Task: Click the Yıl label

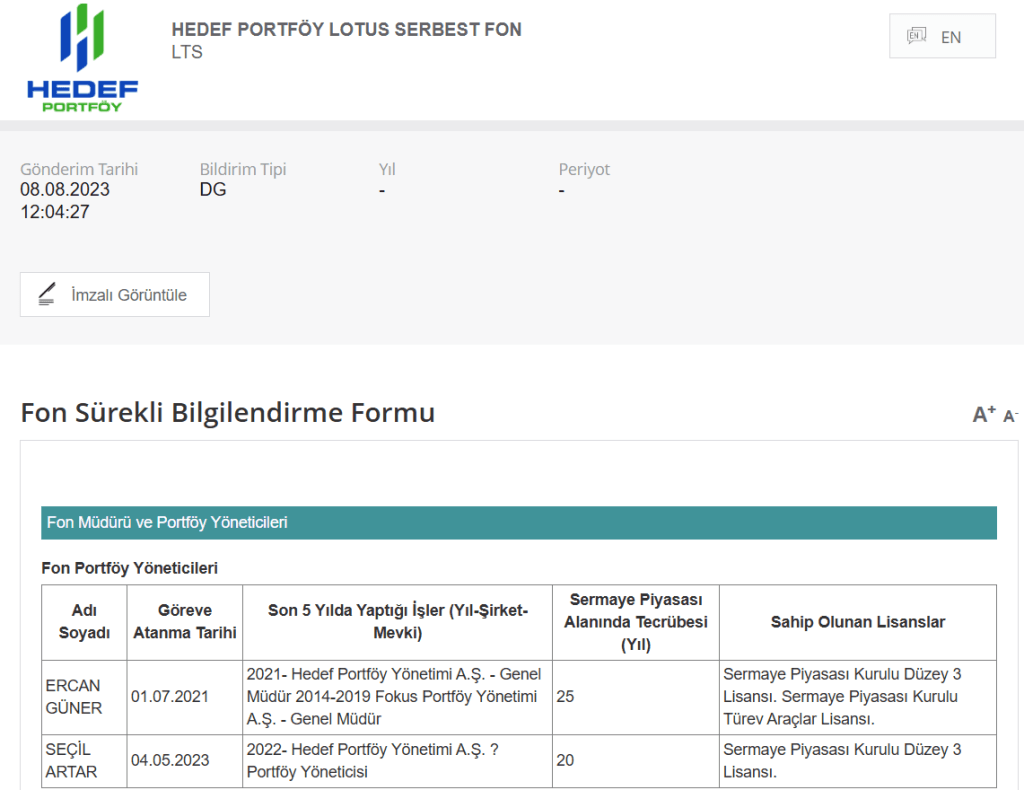Action: click(x=387, y=169)
